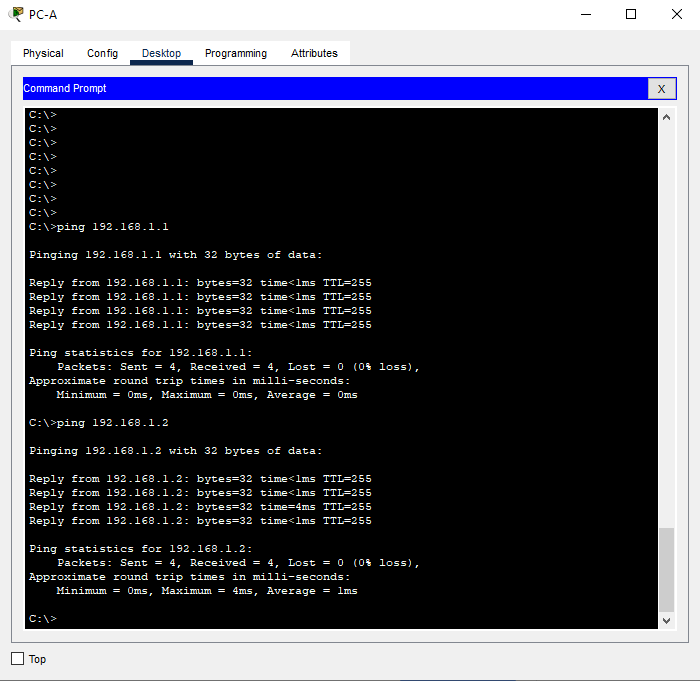Click the 'ping 192.168.1.1' command line
700x681 pixels.
tap(99, 227)
